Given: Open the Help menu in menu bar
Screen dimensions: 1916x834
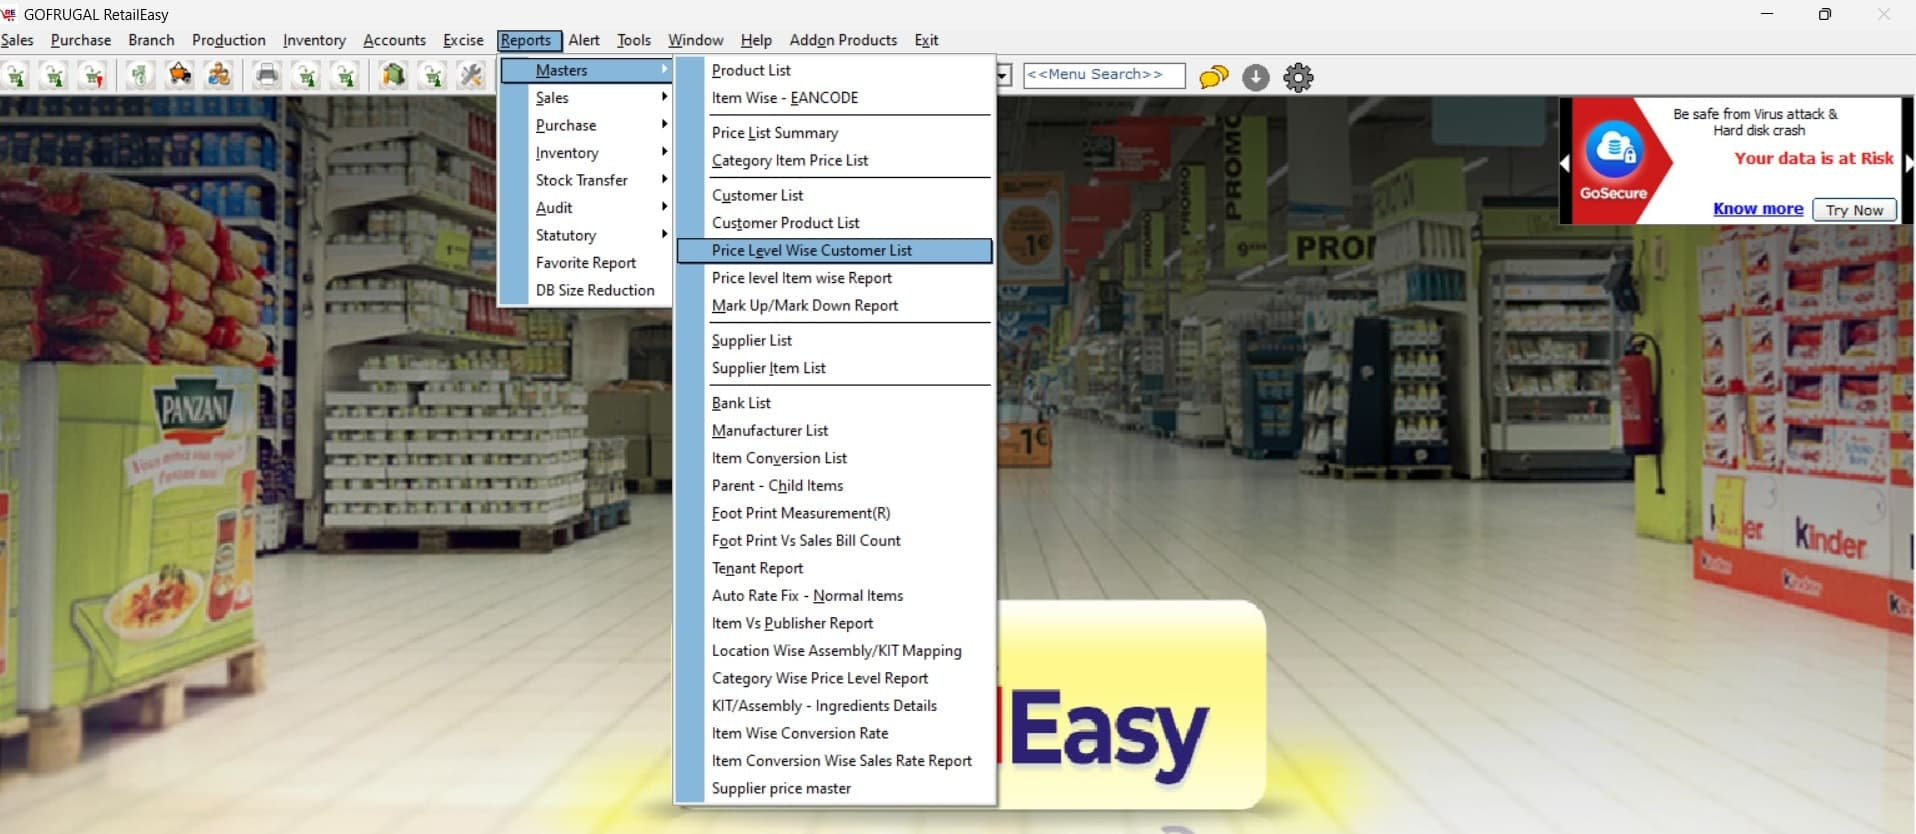Looking at the screenshot, I should [756, 40].
